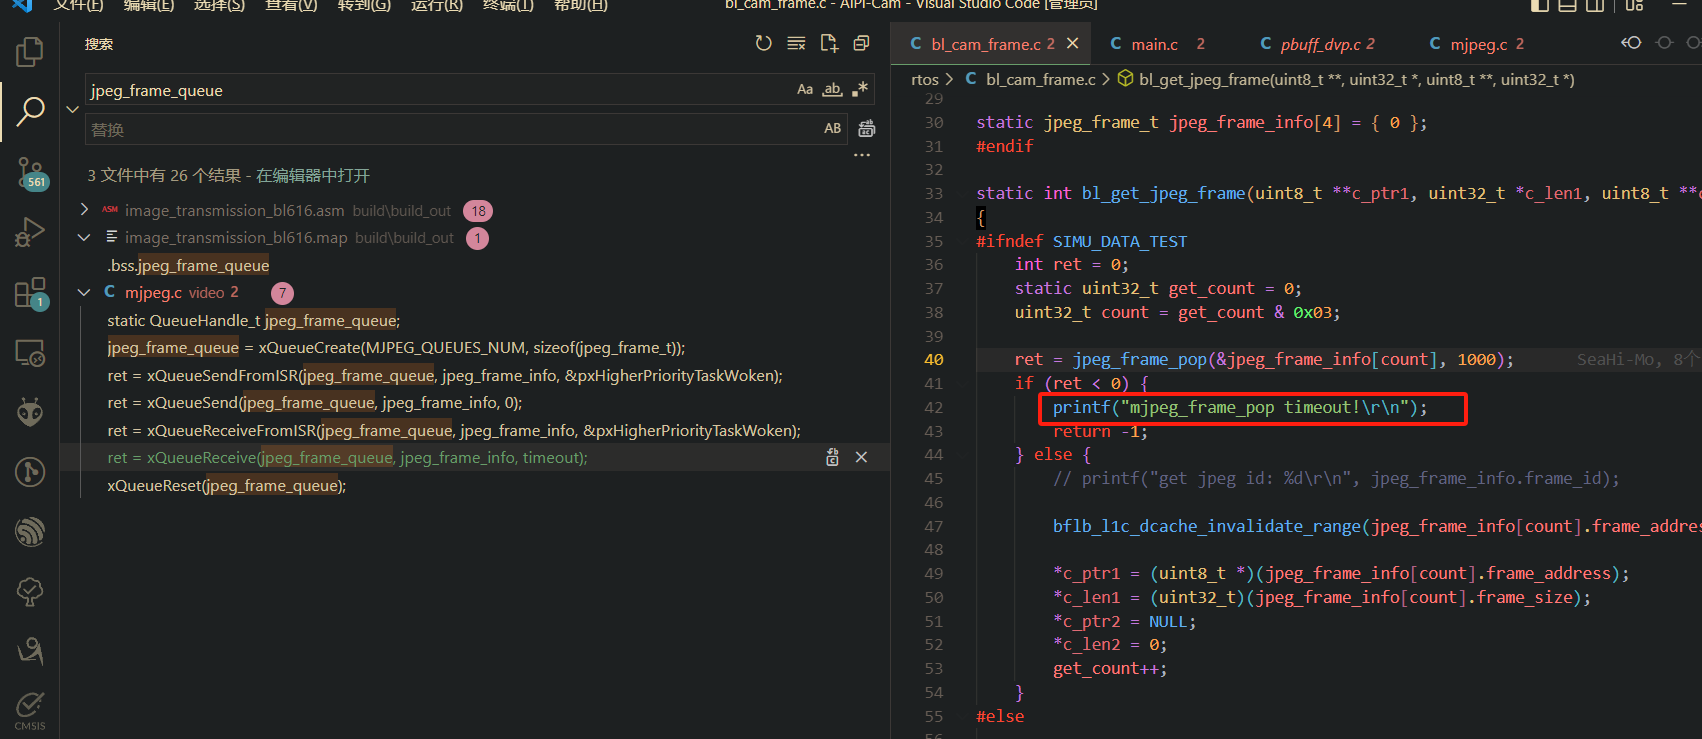
Task: Click bl_get_jpeg_frame symbol breadcrumb
Action: pos(1346,79)
